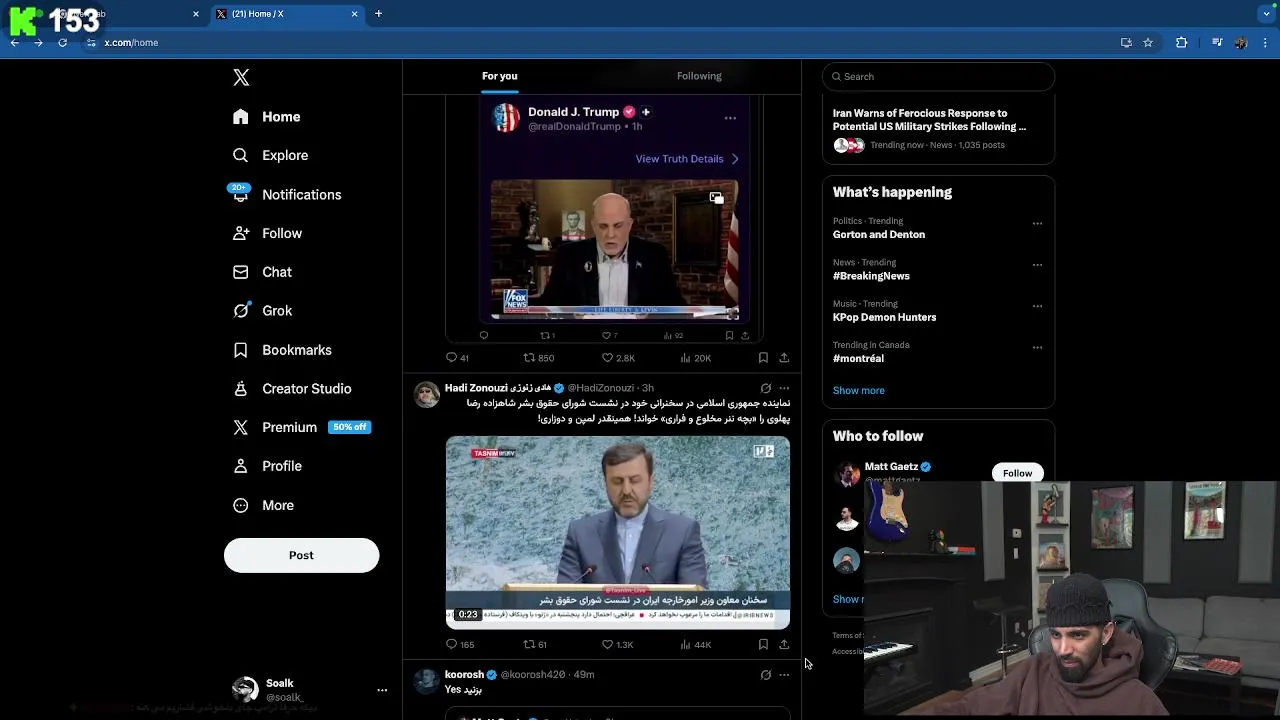Open Hadi Zonouzi profile avatar
Viewport: 1280px width, 720px height.
[427, 394]
